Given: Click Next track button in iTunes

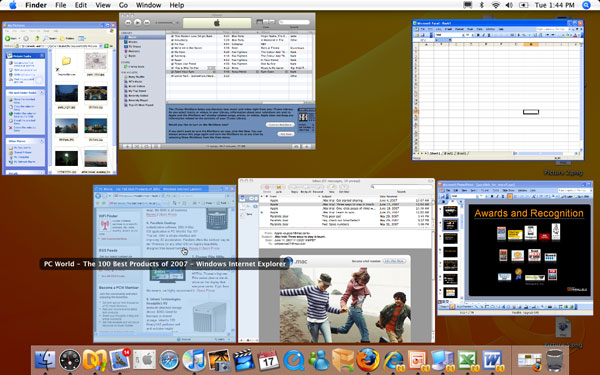Looking at the screenshot, I should [x=147, y=23].
